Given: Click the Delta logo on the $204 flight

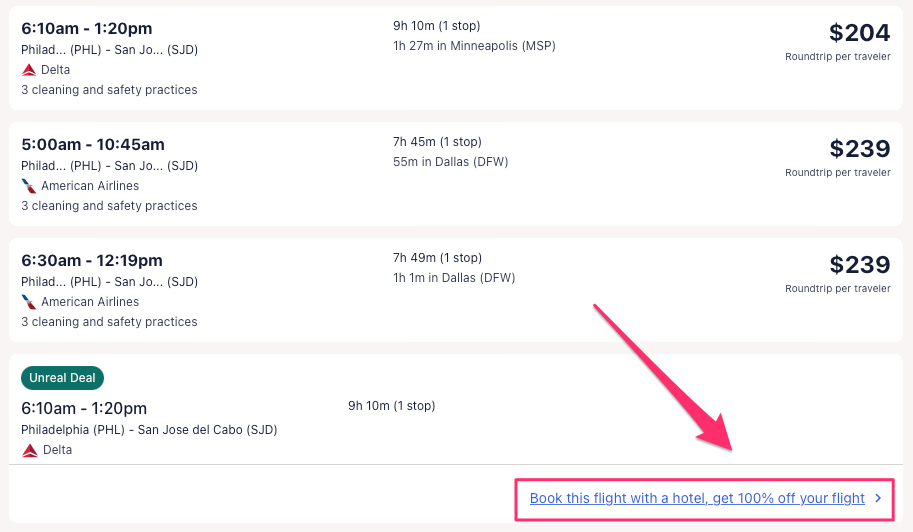Looking at the screenshot, I should 29,70.
